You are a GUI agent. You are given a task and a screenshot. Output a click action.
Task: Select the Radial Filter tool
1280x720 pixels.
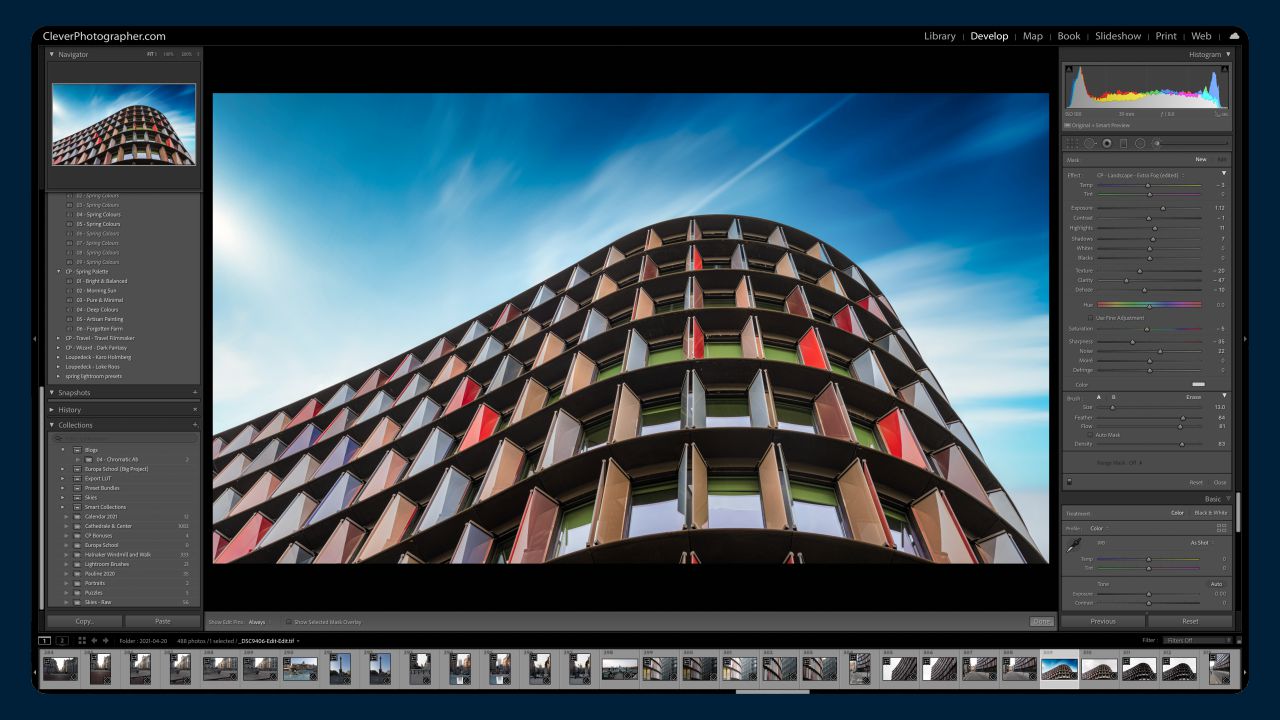(1140, 143)
